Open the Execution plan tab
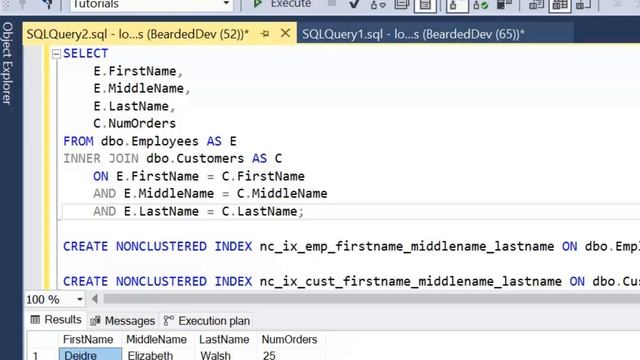Image resolution: width=640 pixels, height=360 pixels. pyautogui.click(x=207, y=321)
